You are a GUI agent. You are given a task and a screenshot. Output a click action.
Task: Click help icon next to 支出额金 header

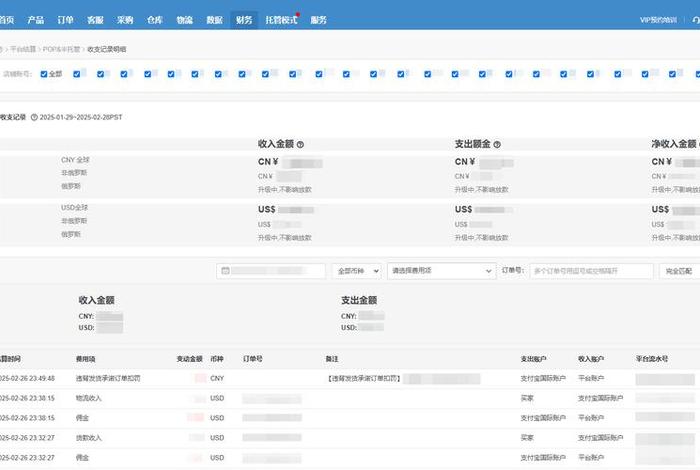pyautogui.click(x=497, y=145)
